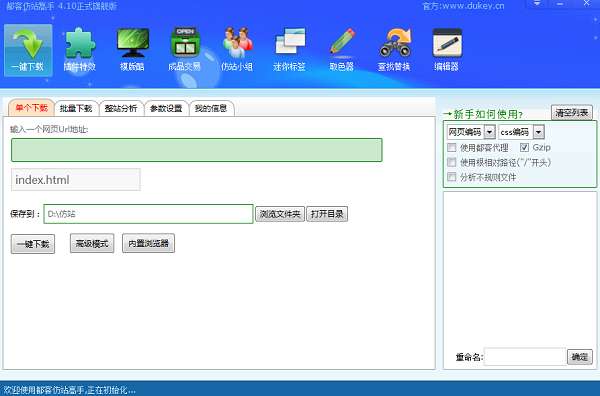Screen dimensions: 600x396
Task: Open the official www.dukey.cn link in the title bar
Action: click(463, 6)
